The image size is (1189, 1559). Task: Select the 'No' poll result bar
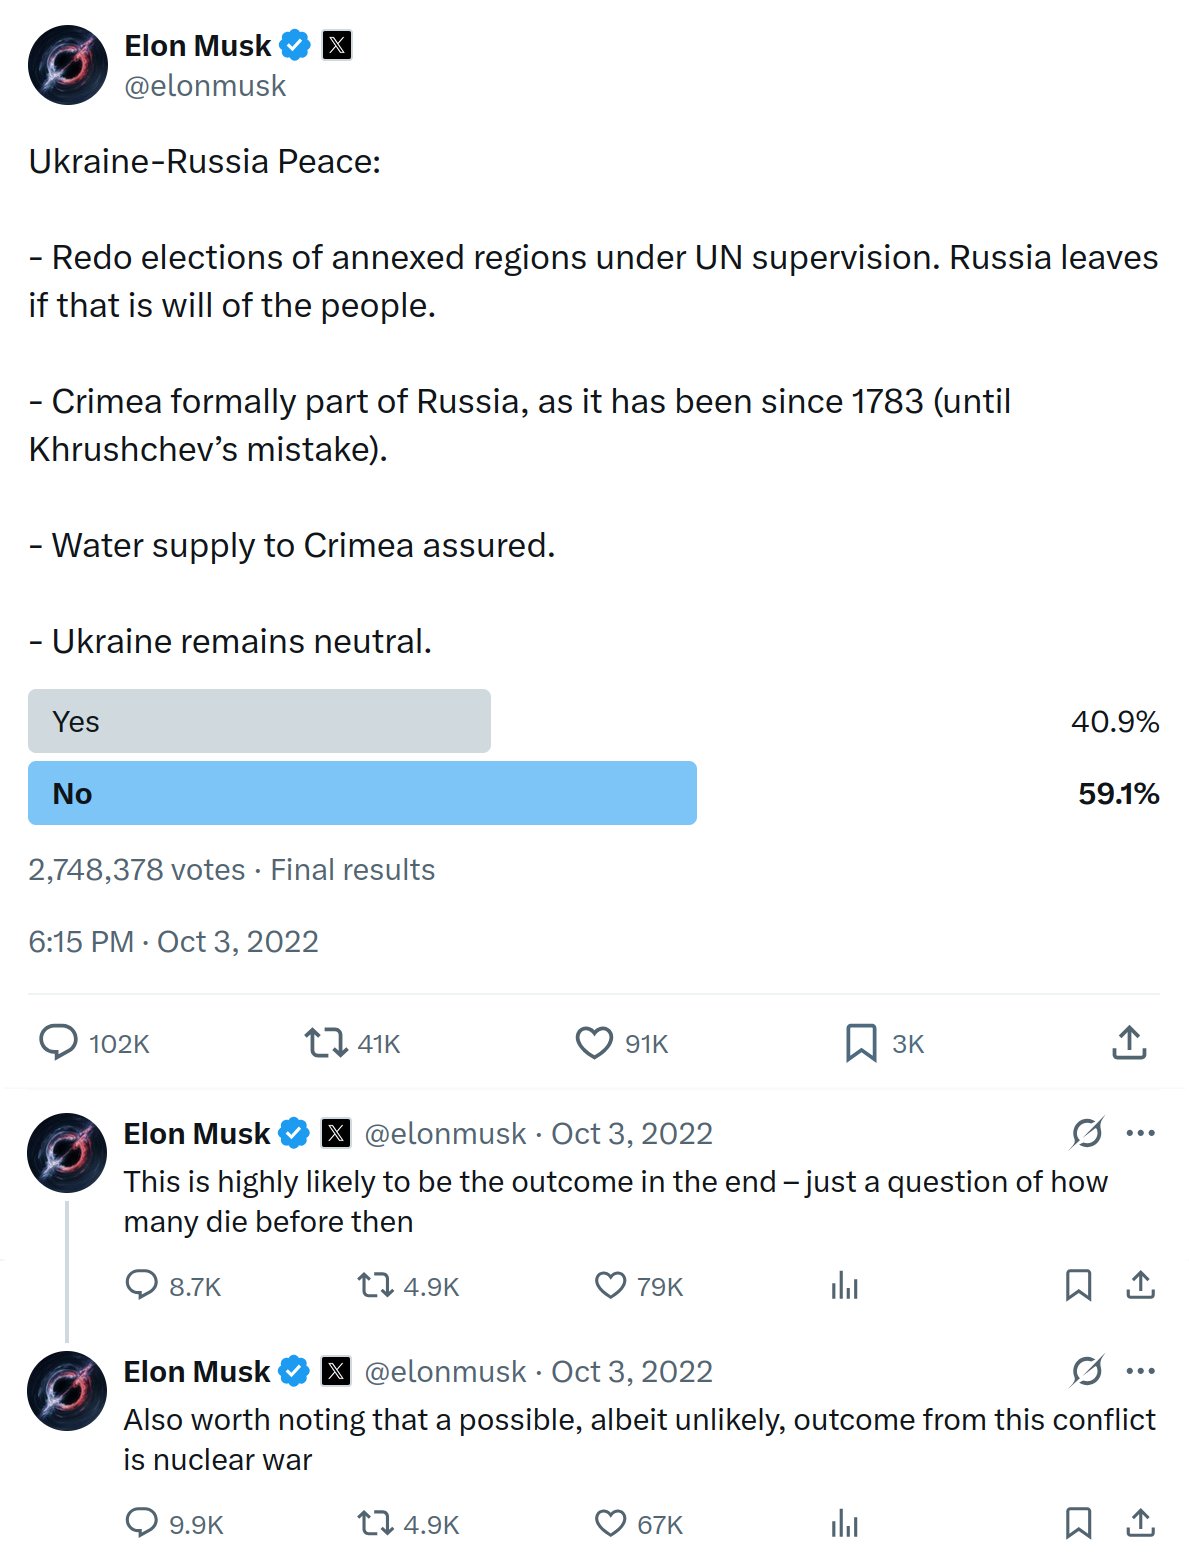(x=362, y=793)
